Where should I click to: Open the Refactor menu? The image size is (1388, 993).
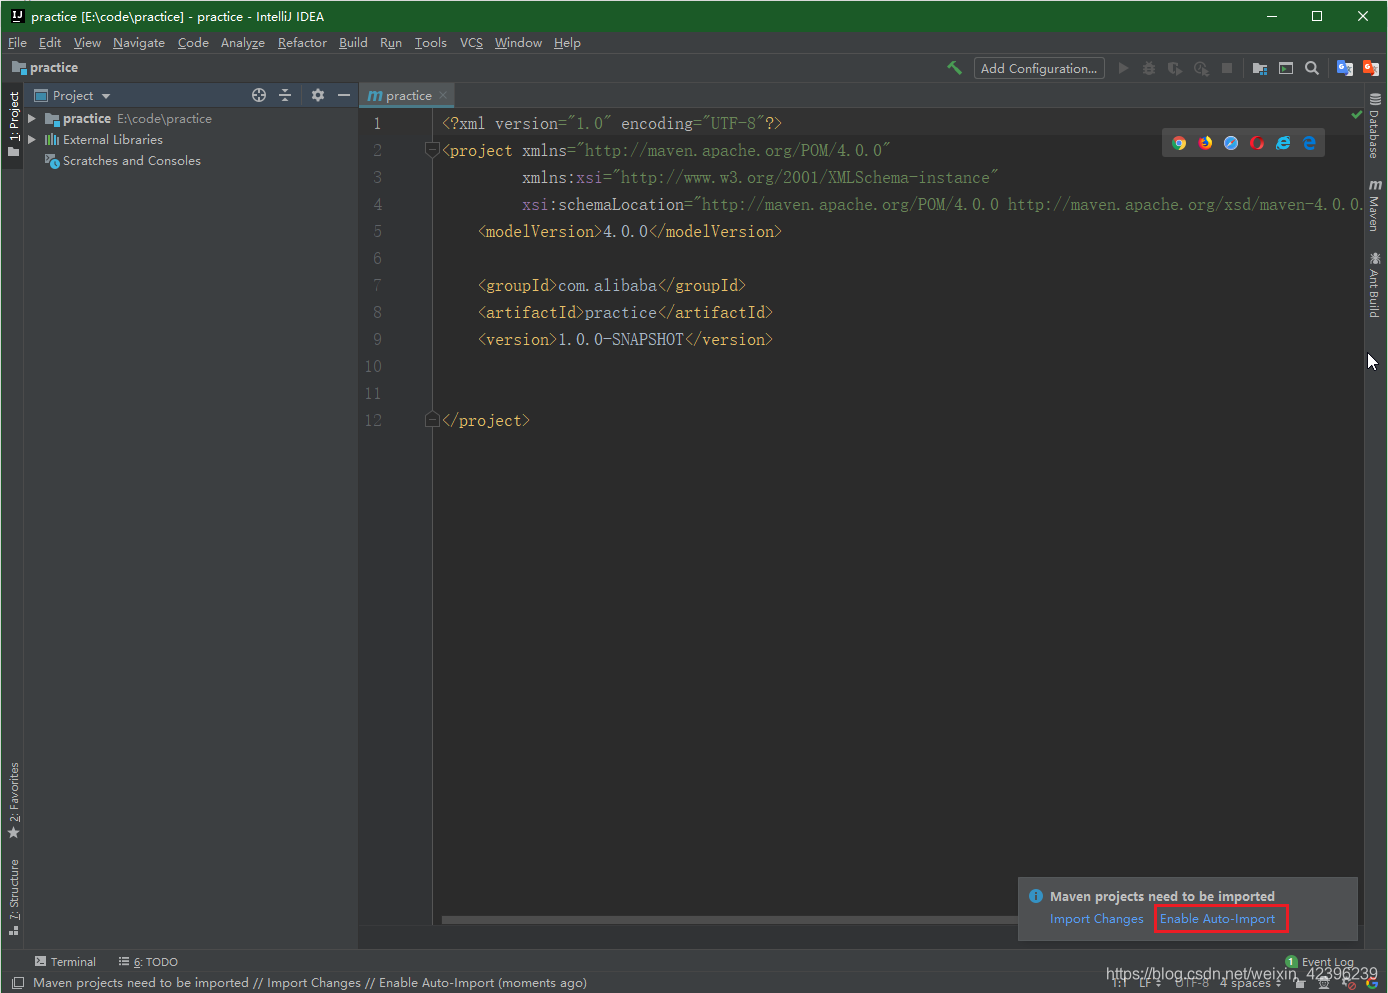click(x=302, y=42)
